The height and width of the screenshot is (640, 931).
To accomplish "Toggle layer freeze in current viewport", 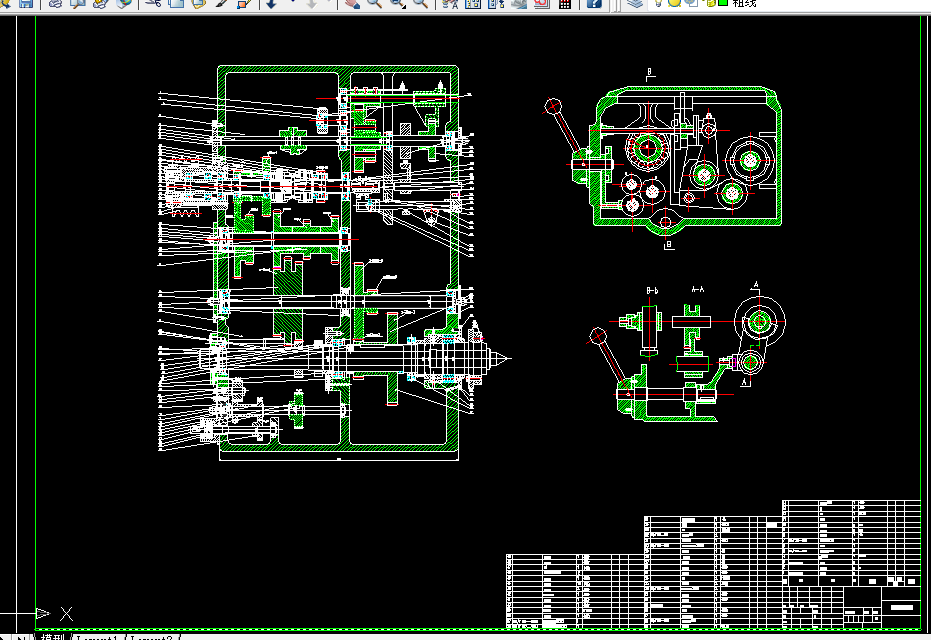I will 692,3.
